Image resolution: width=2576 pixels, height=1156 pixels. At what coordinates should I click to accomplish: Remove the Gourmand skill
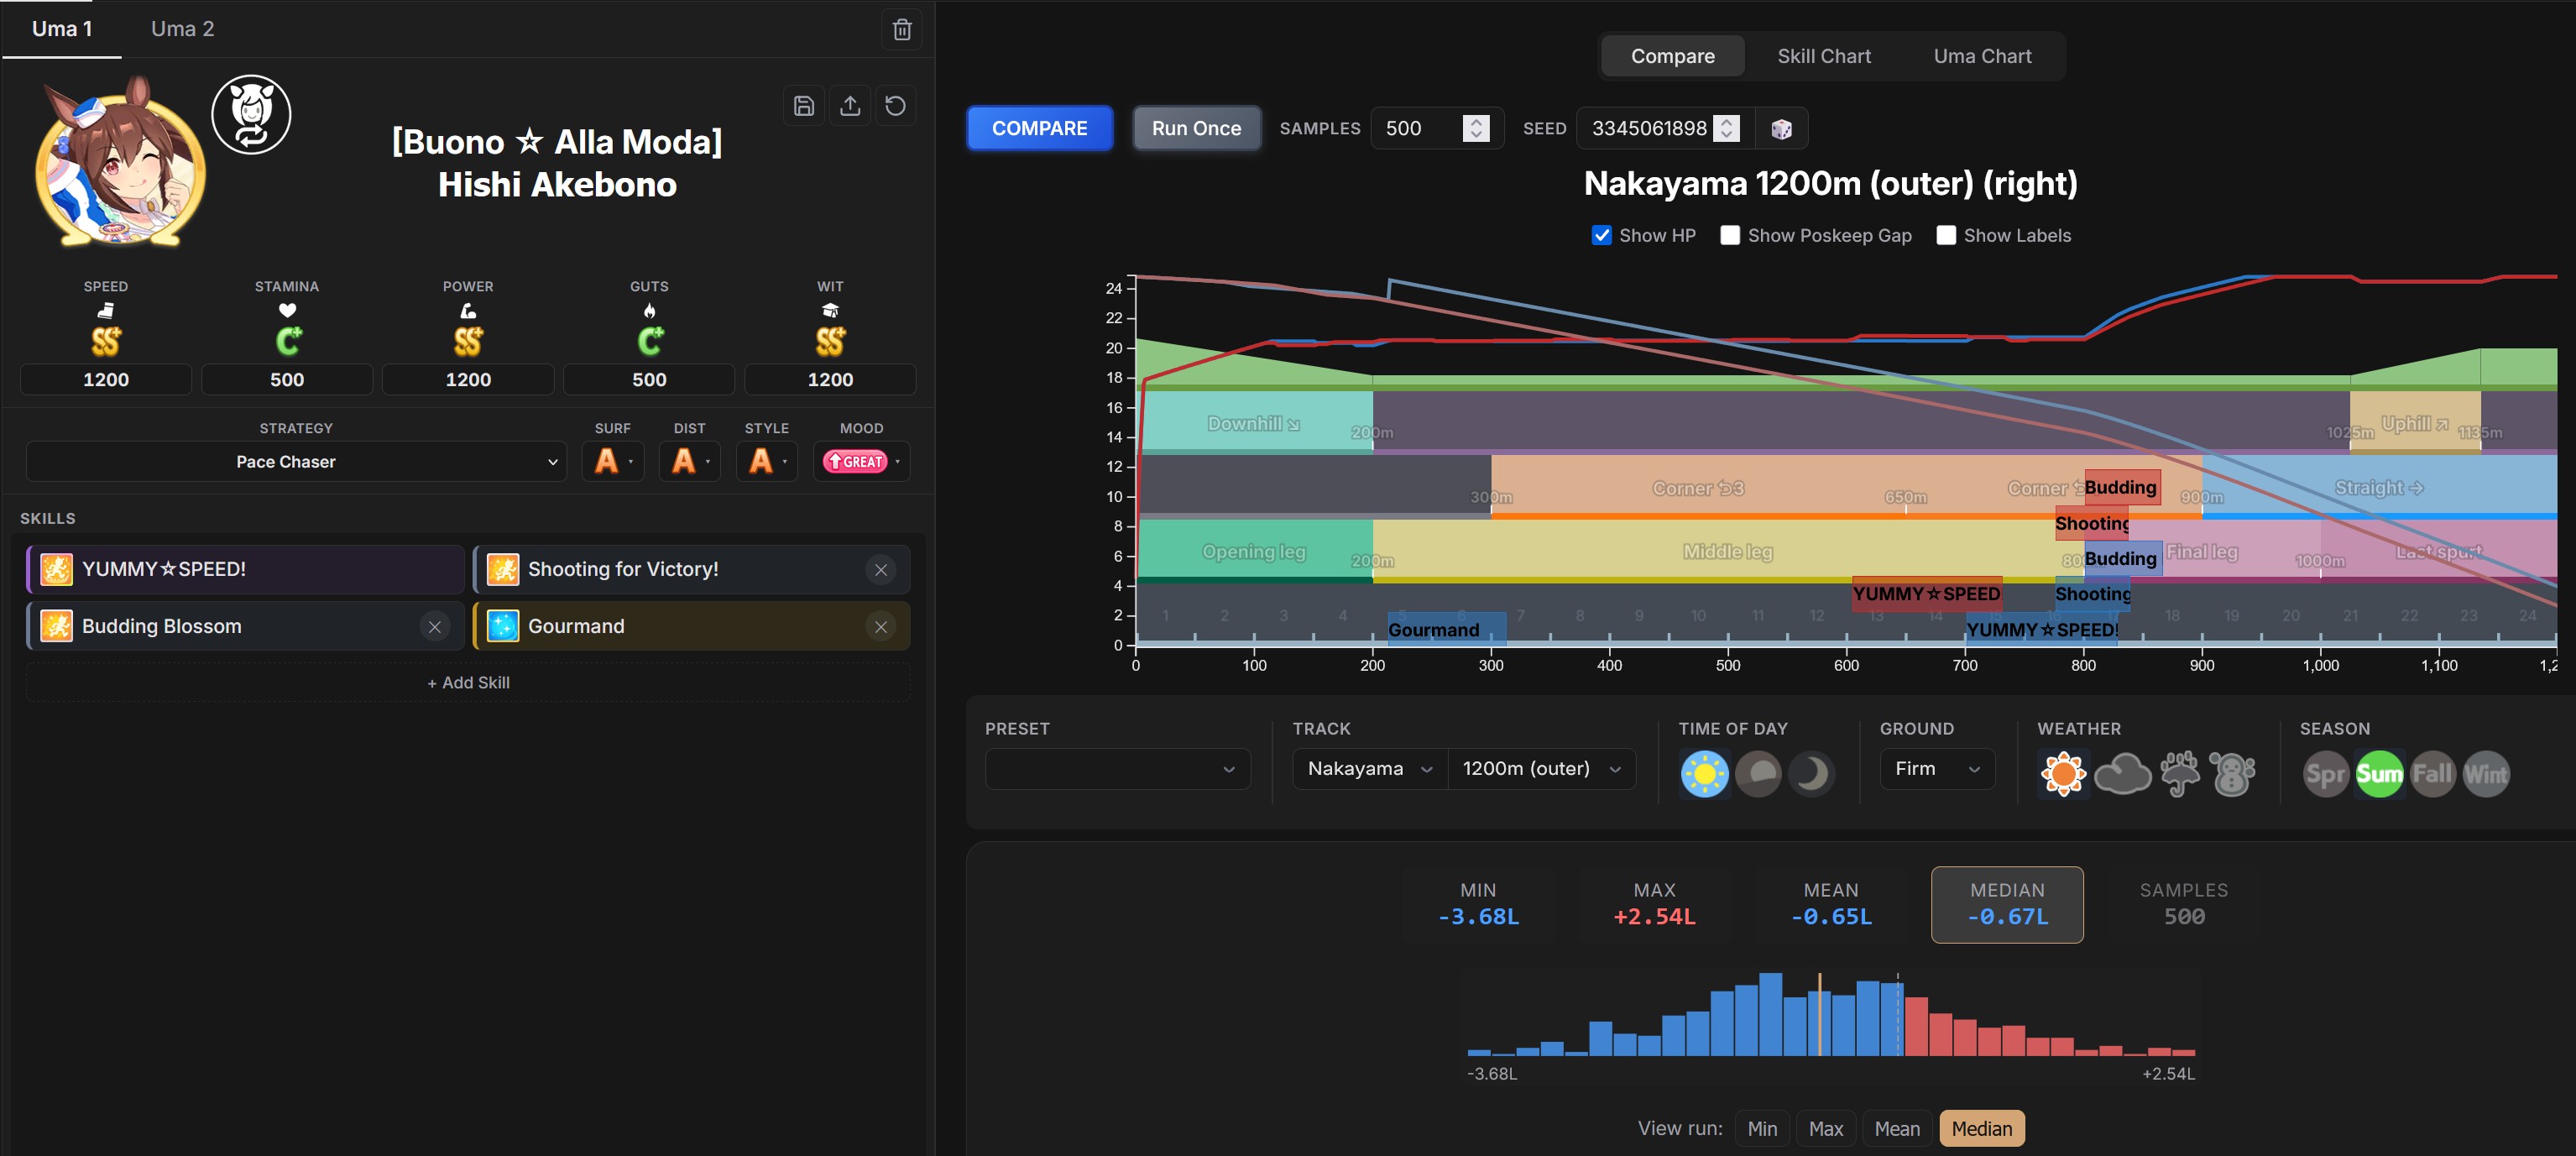click(x=880, y=627)
